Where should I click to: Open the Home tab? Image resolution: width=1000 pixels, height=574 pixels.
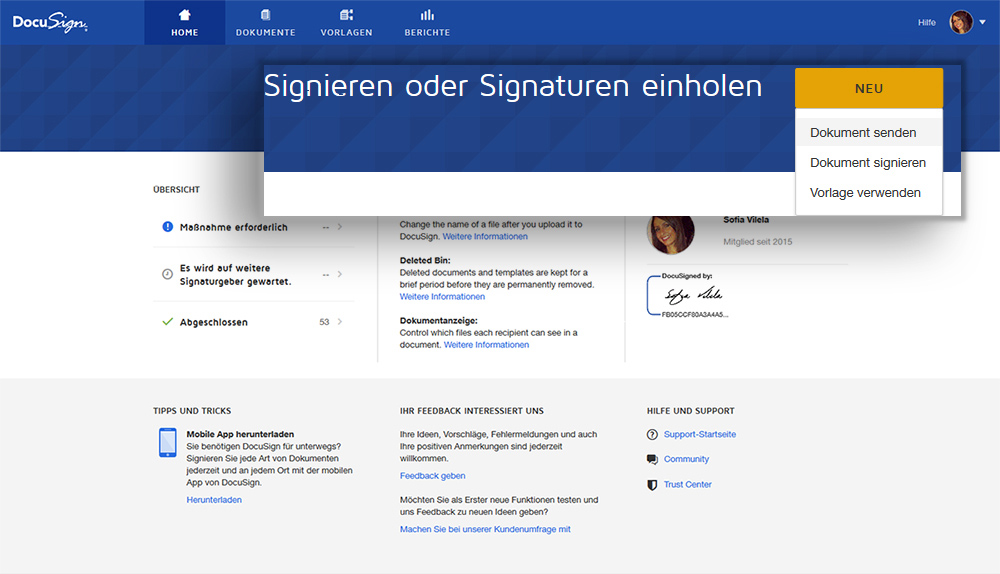point(184,22)
